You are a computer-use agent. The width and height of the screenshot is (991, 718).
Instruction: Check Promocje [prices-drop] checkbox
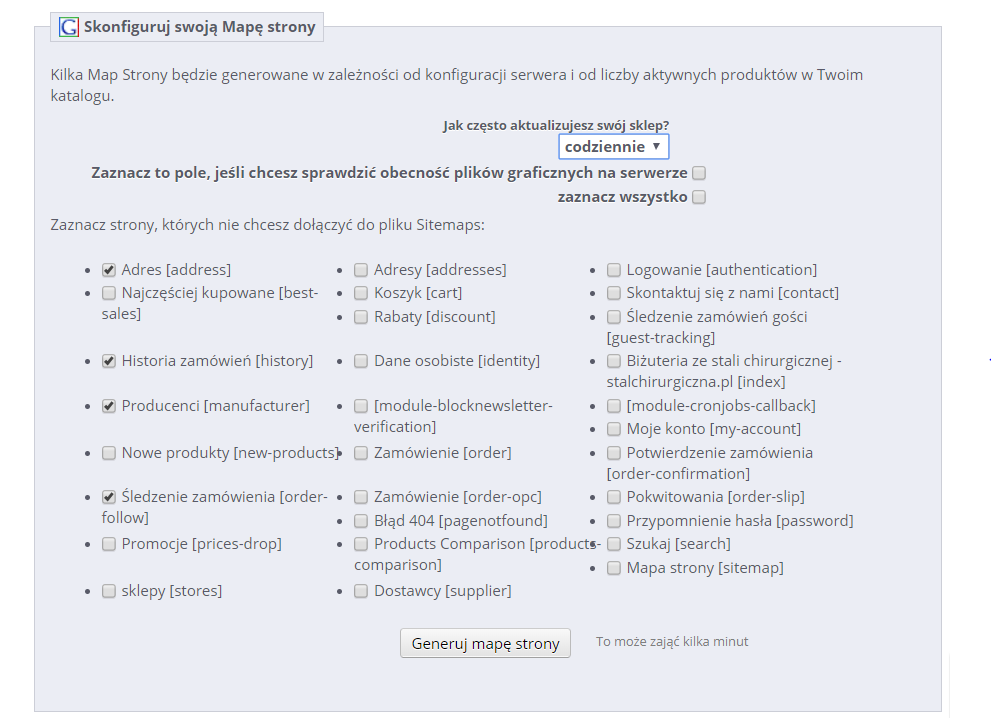[109, 544]
